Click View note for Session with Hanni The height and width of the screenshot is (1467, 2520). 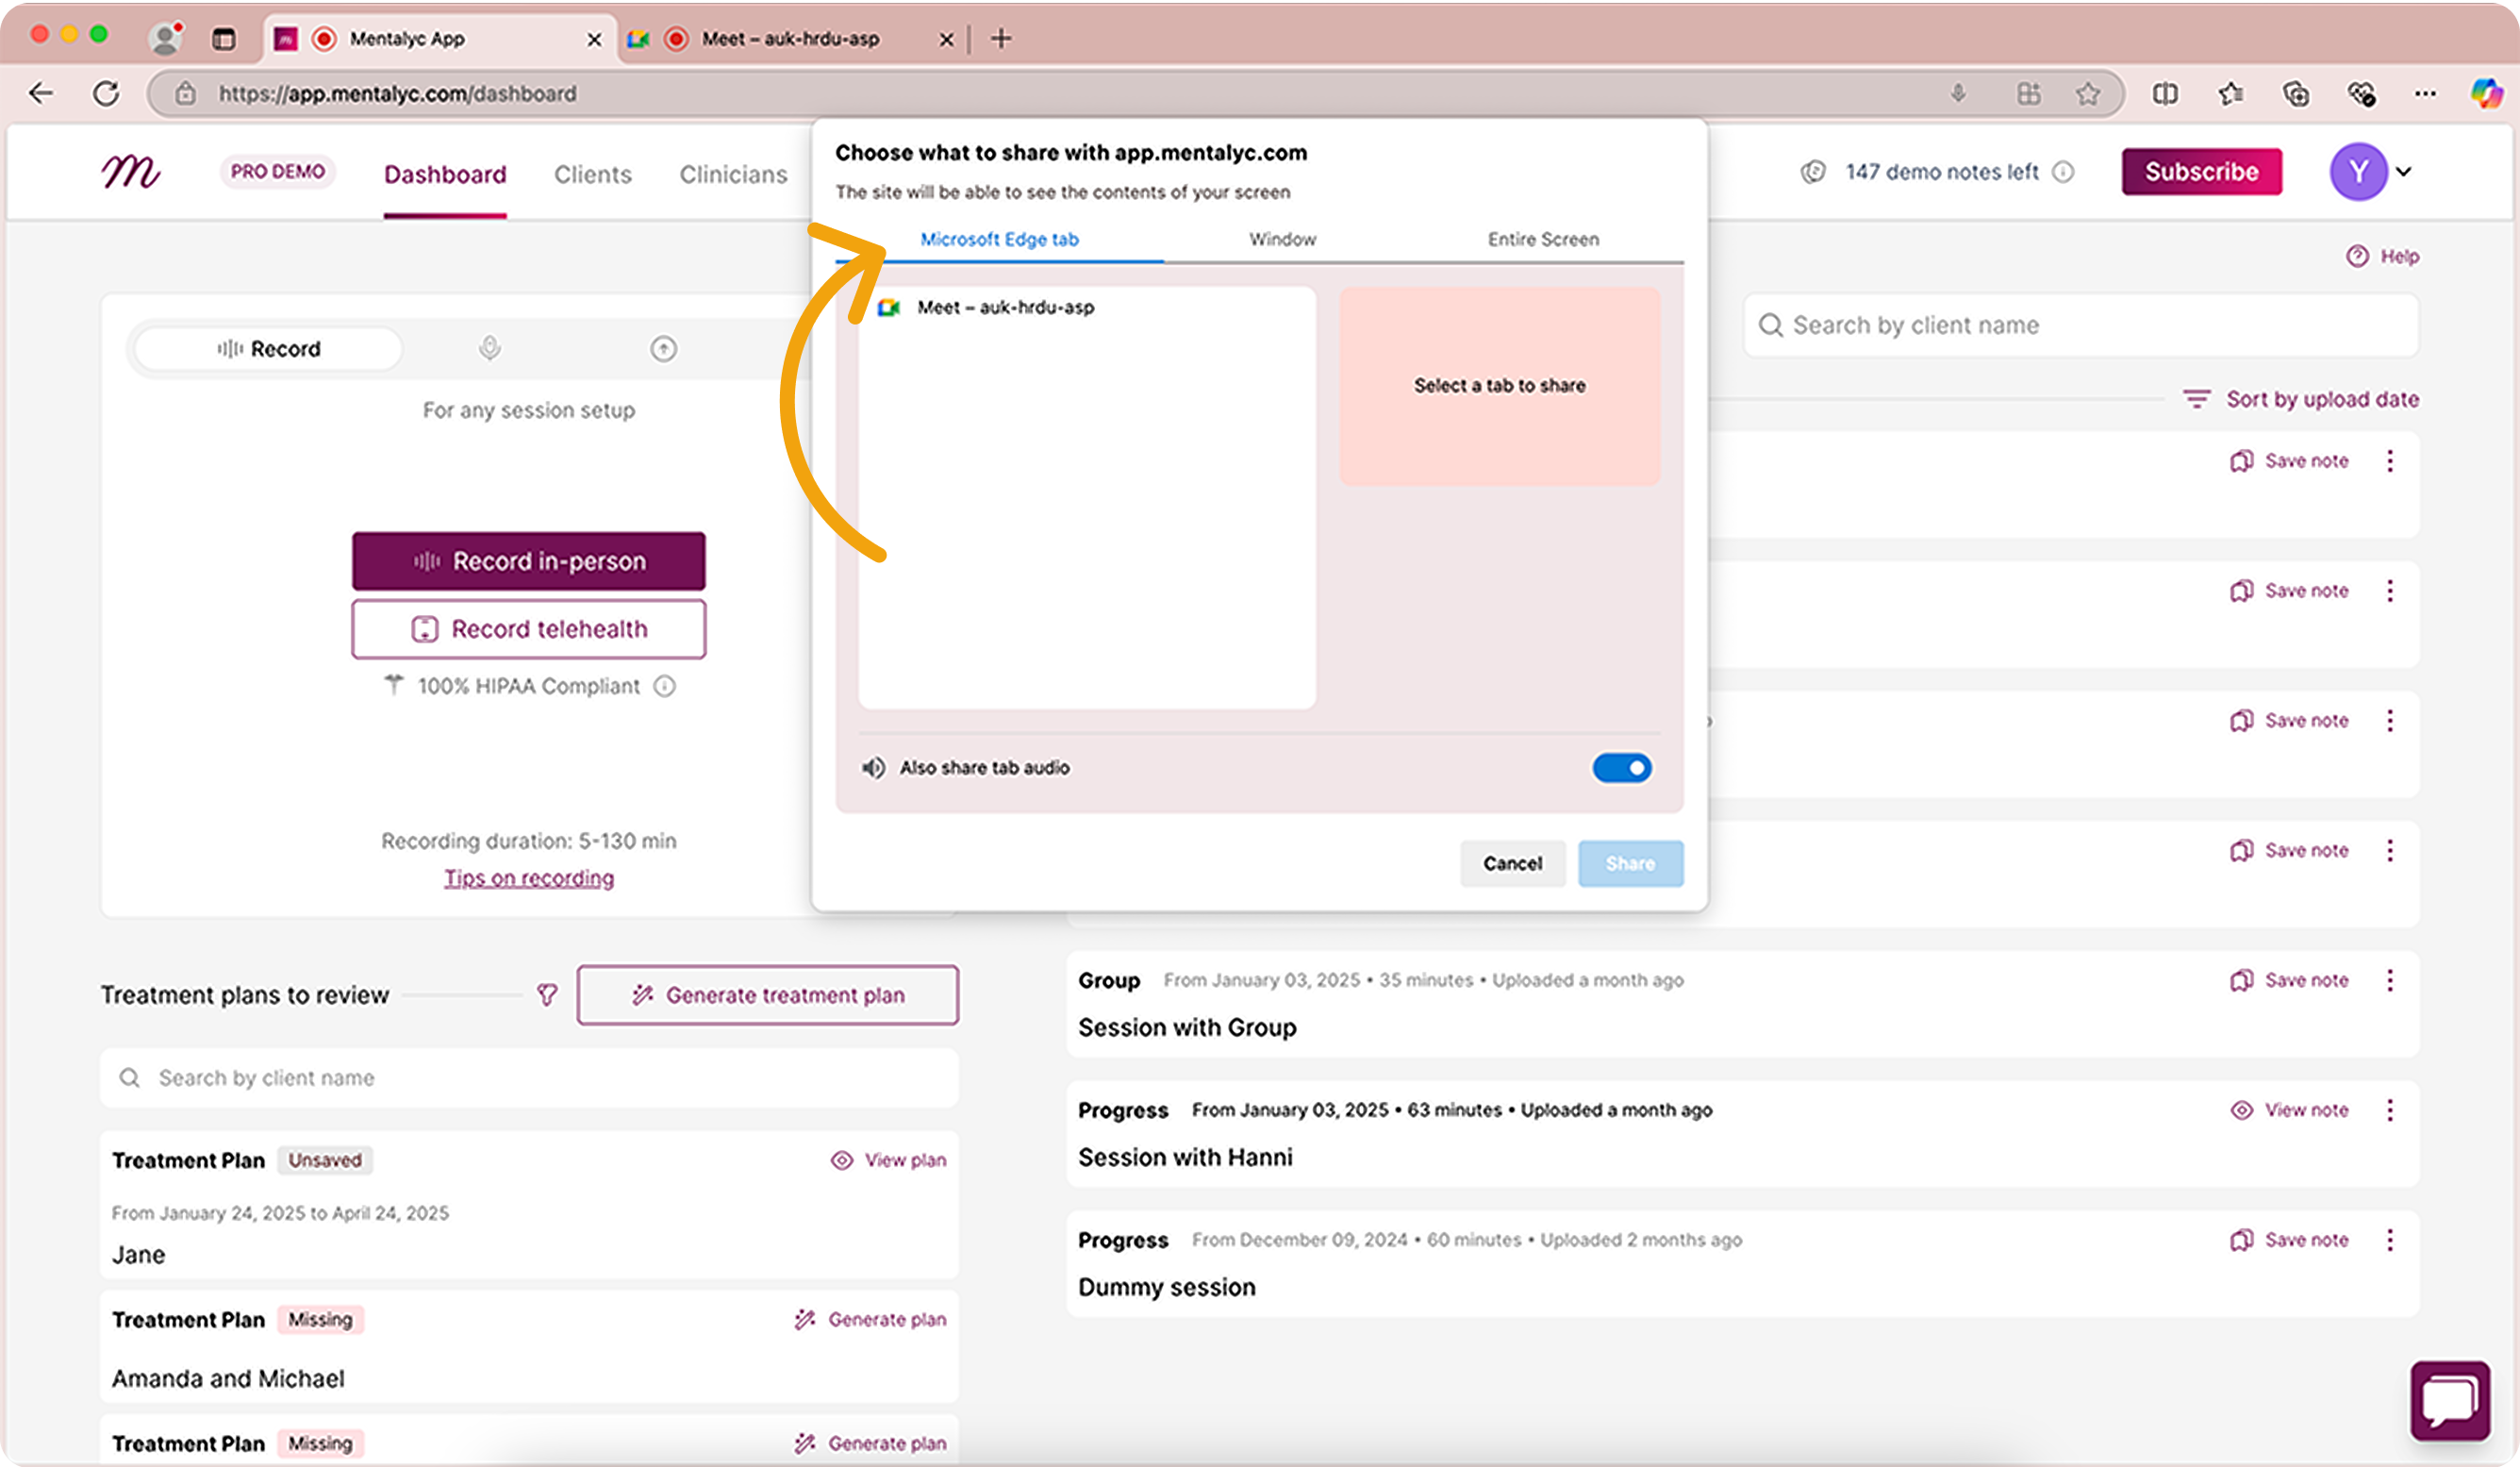tap(2290, 1110)
